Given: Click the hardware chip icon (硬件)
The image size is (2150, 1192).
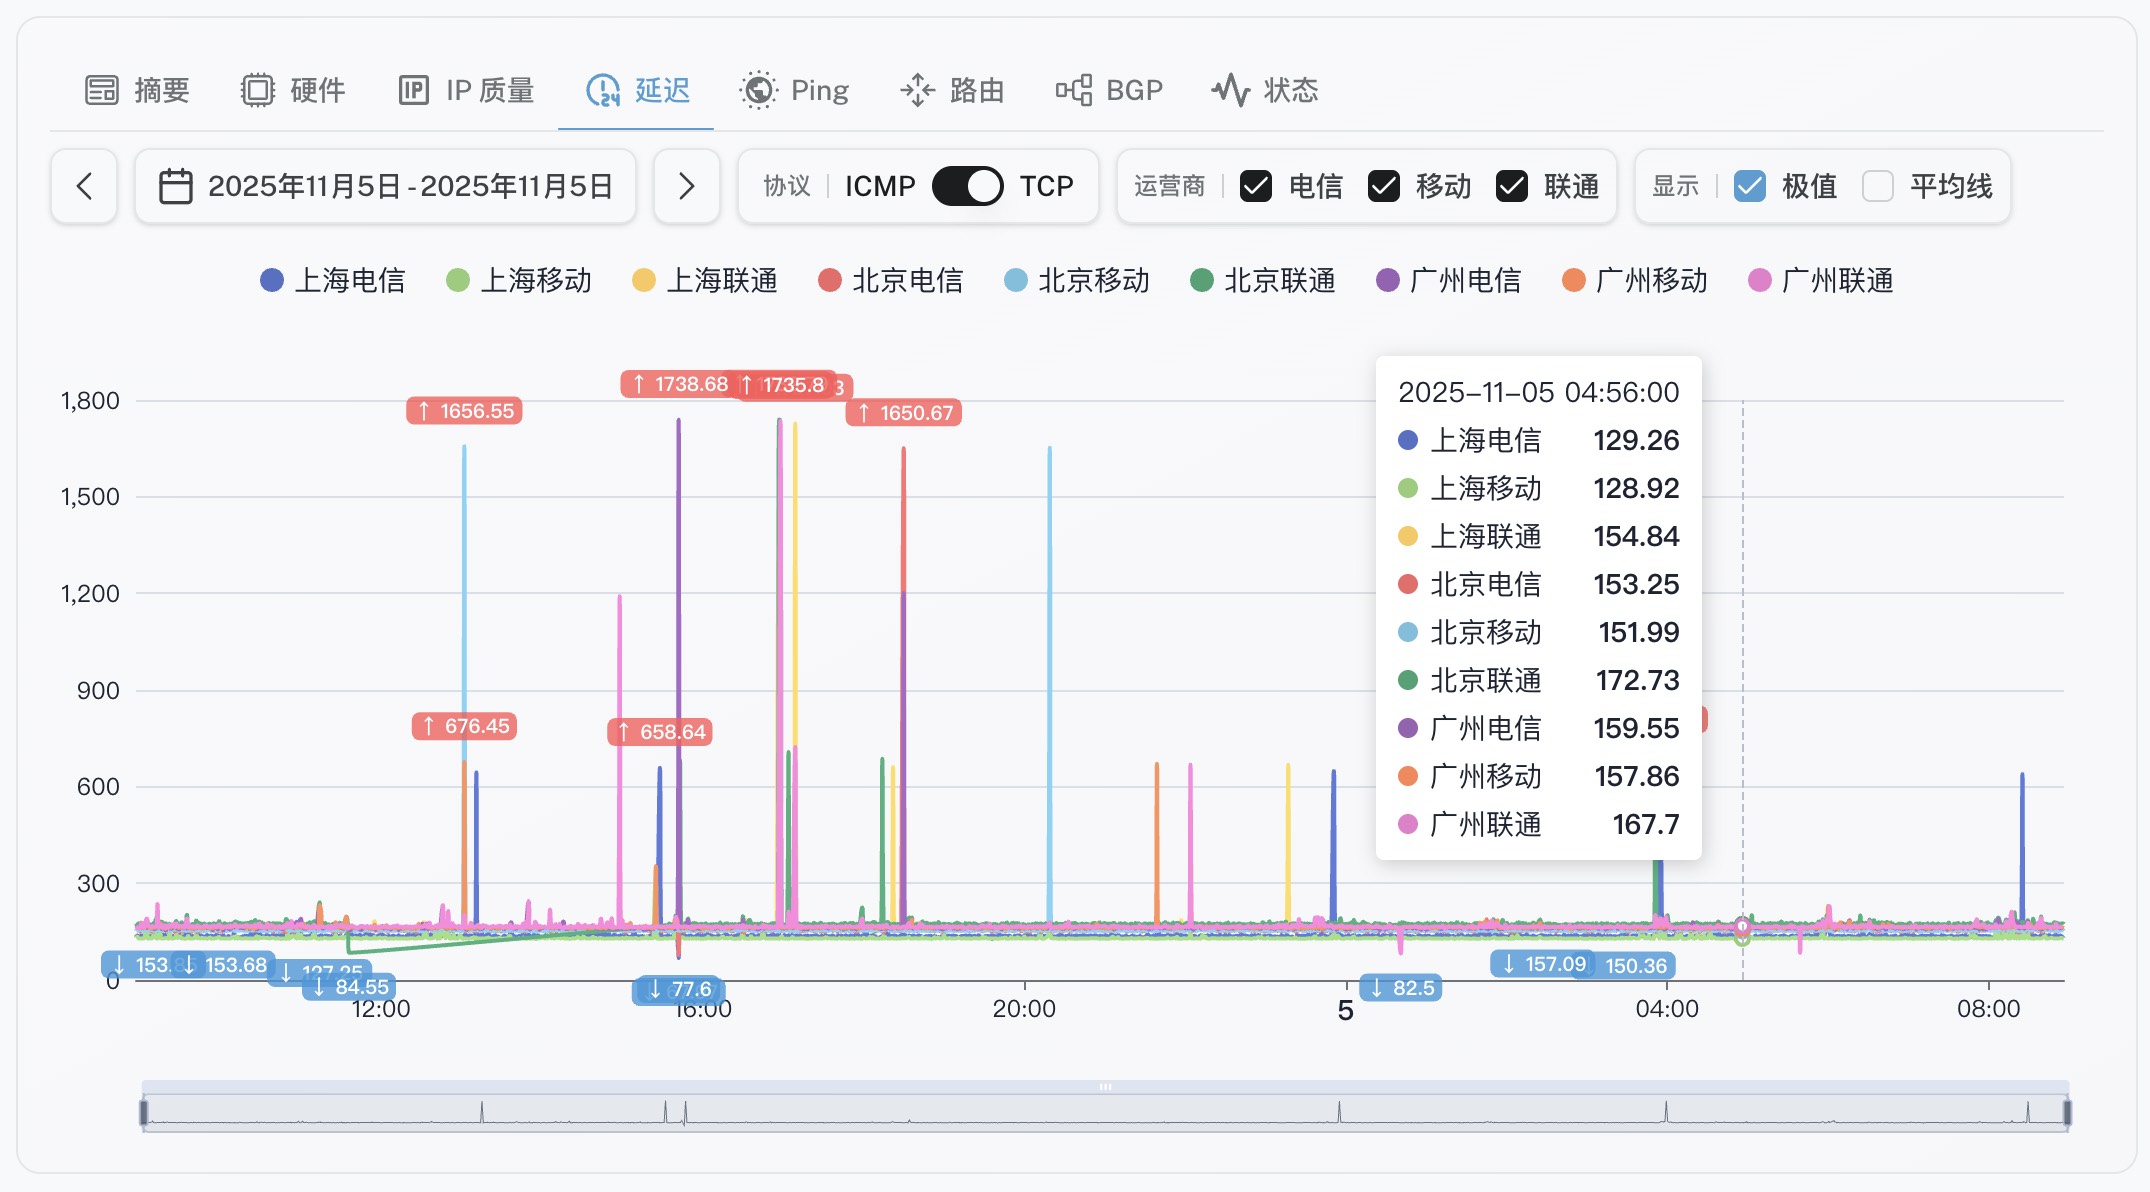Looking at the screenshot, I should (x=257, y=90).
